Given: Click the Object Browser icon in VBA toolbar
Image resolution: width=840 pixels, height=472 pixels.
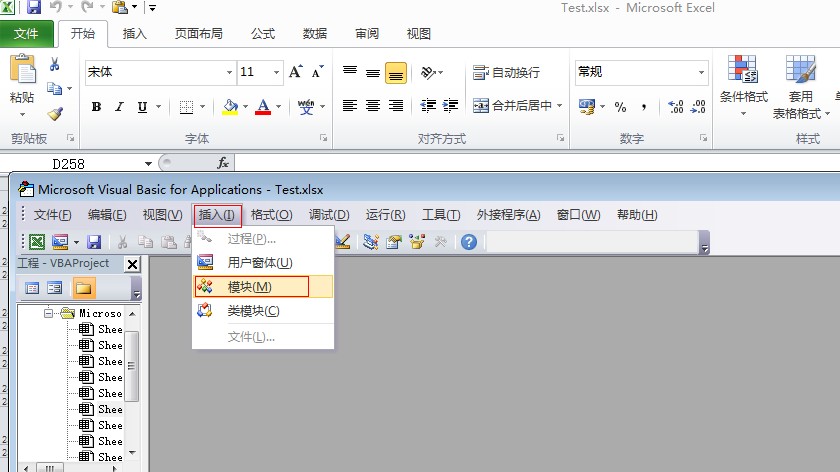Looking at the screenshot, I should click(x=417, y=242).
